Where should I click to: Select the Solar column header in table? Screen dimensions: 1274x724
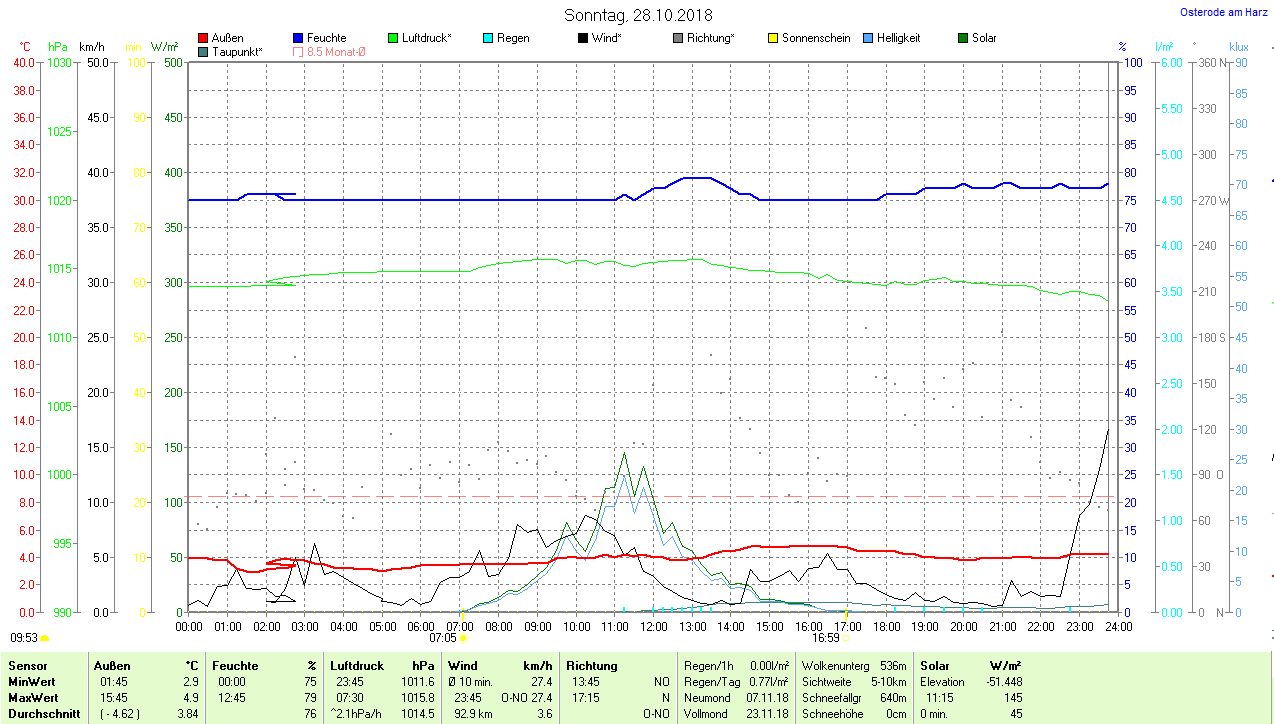tap(934, 665)
